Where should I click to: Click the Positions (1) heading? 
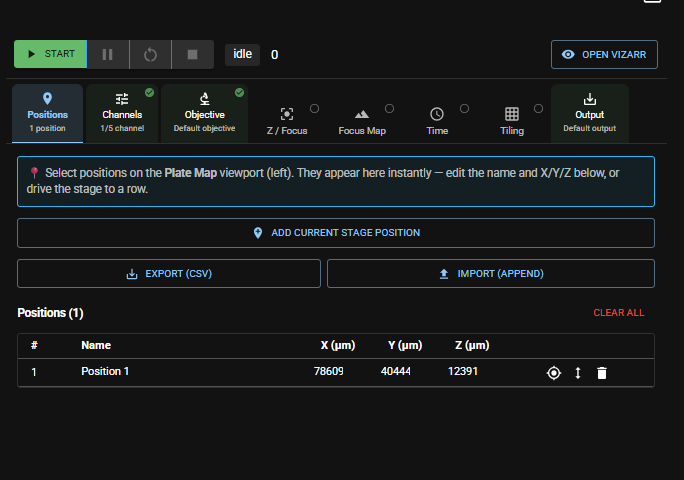click(x=50, y=313)
